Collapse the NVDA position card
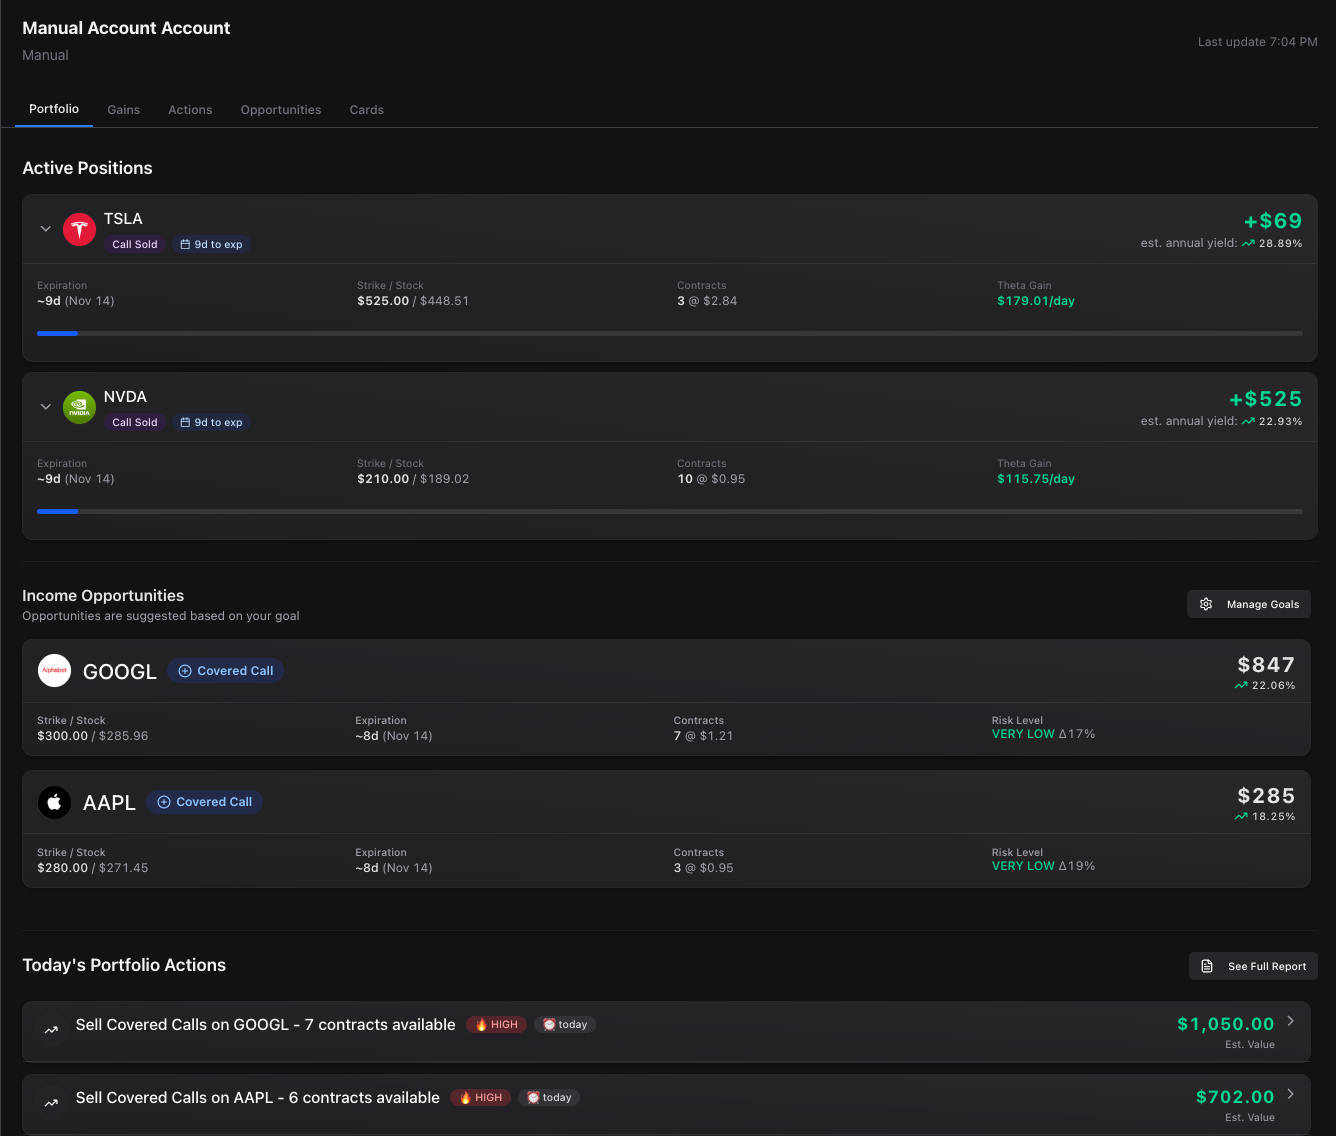The image size is (1336, 1136). click(x=45, y=407)
